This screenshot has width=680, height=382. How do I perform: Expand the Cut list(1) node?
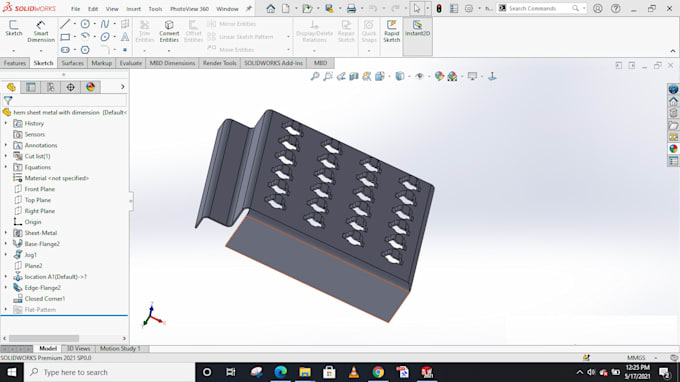point(6,156)
